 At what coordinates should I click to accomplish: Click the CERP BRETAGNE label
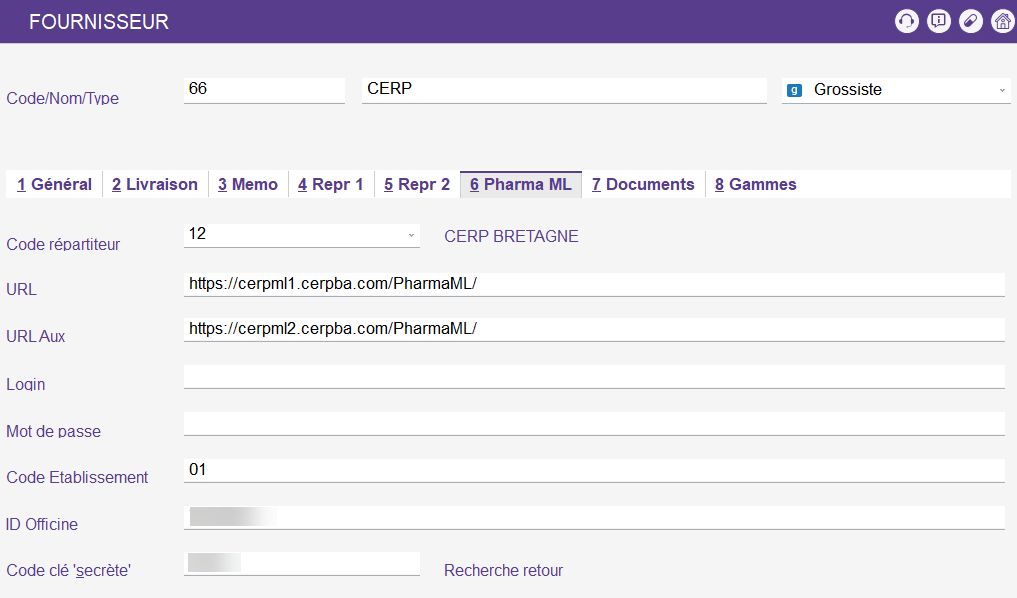(511, 236)
